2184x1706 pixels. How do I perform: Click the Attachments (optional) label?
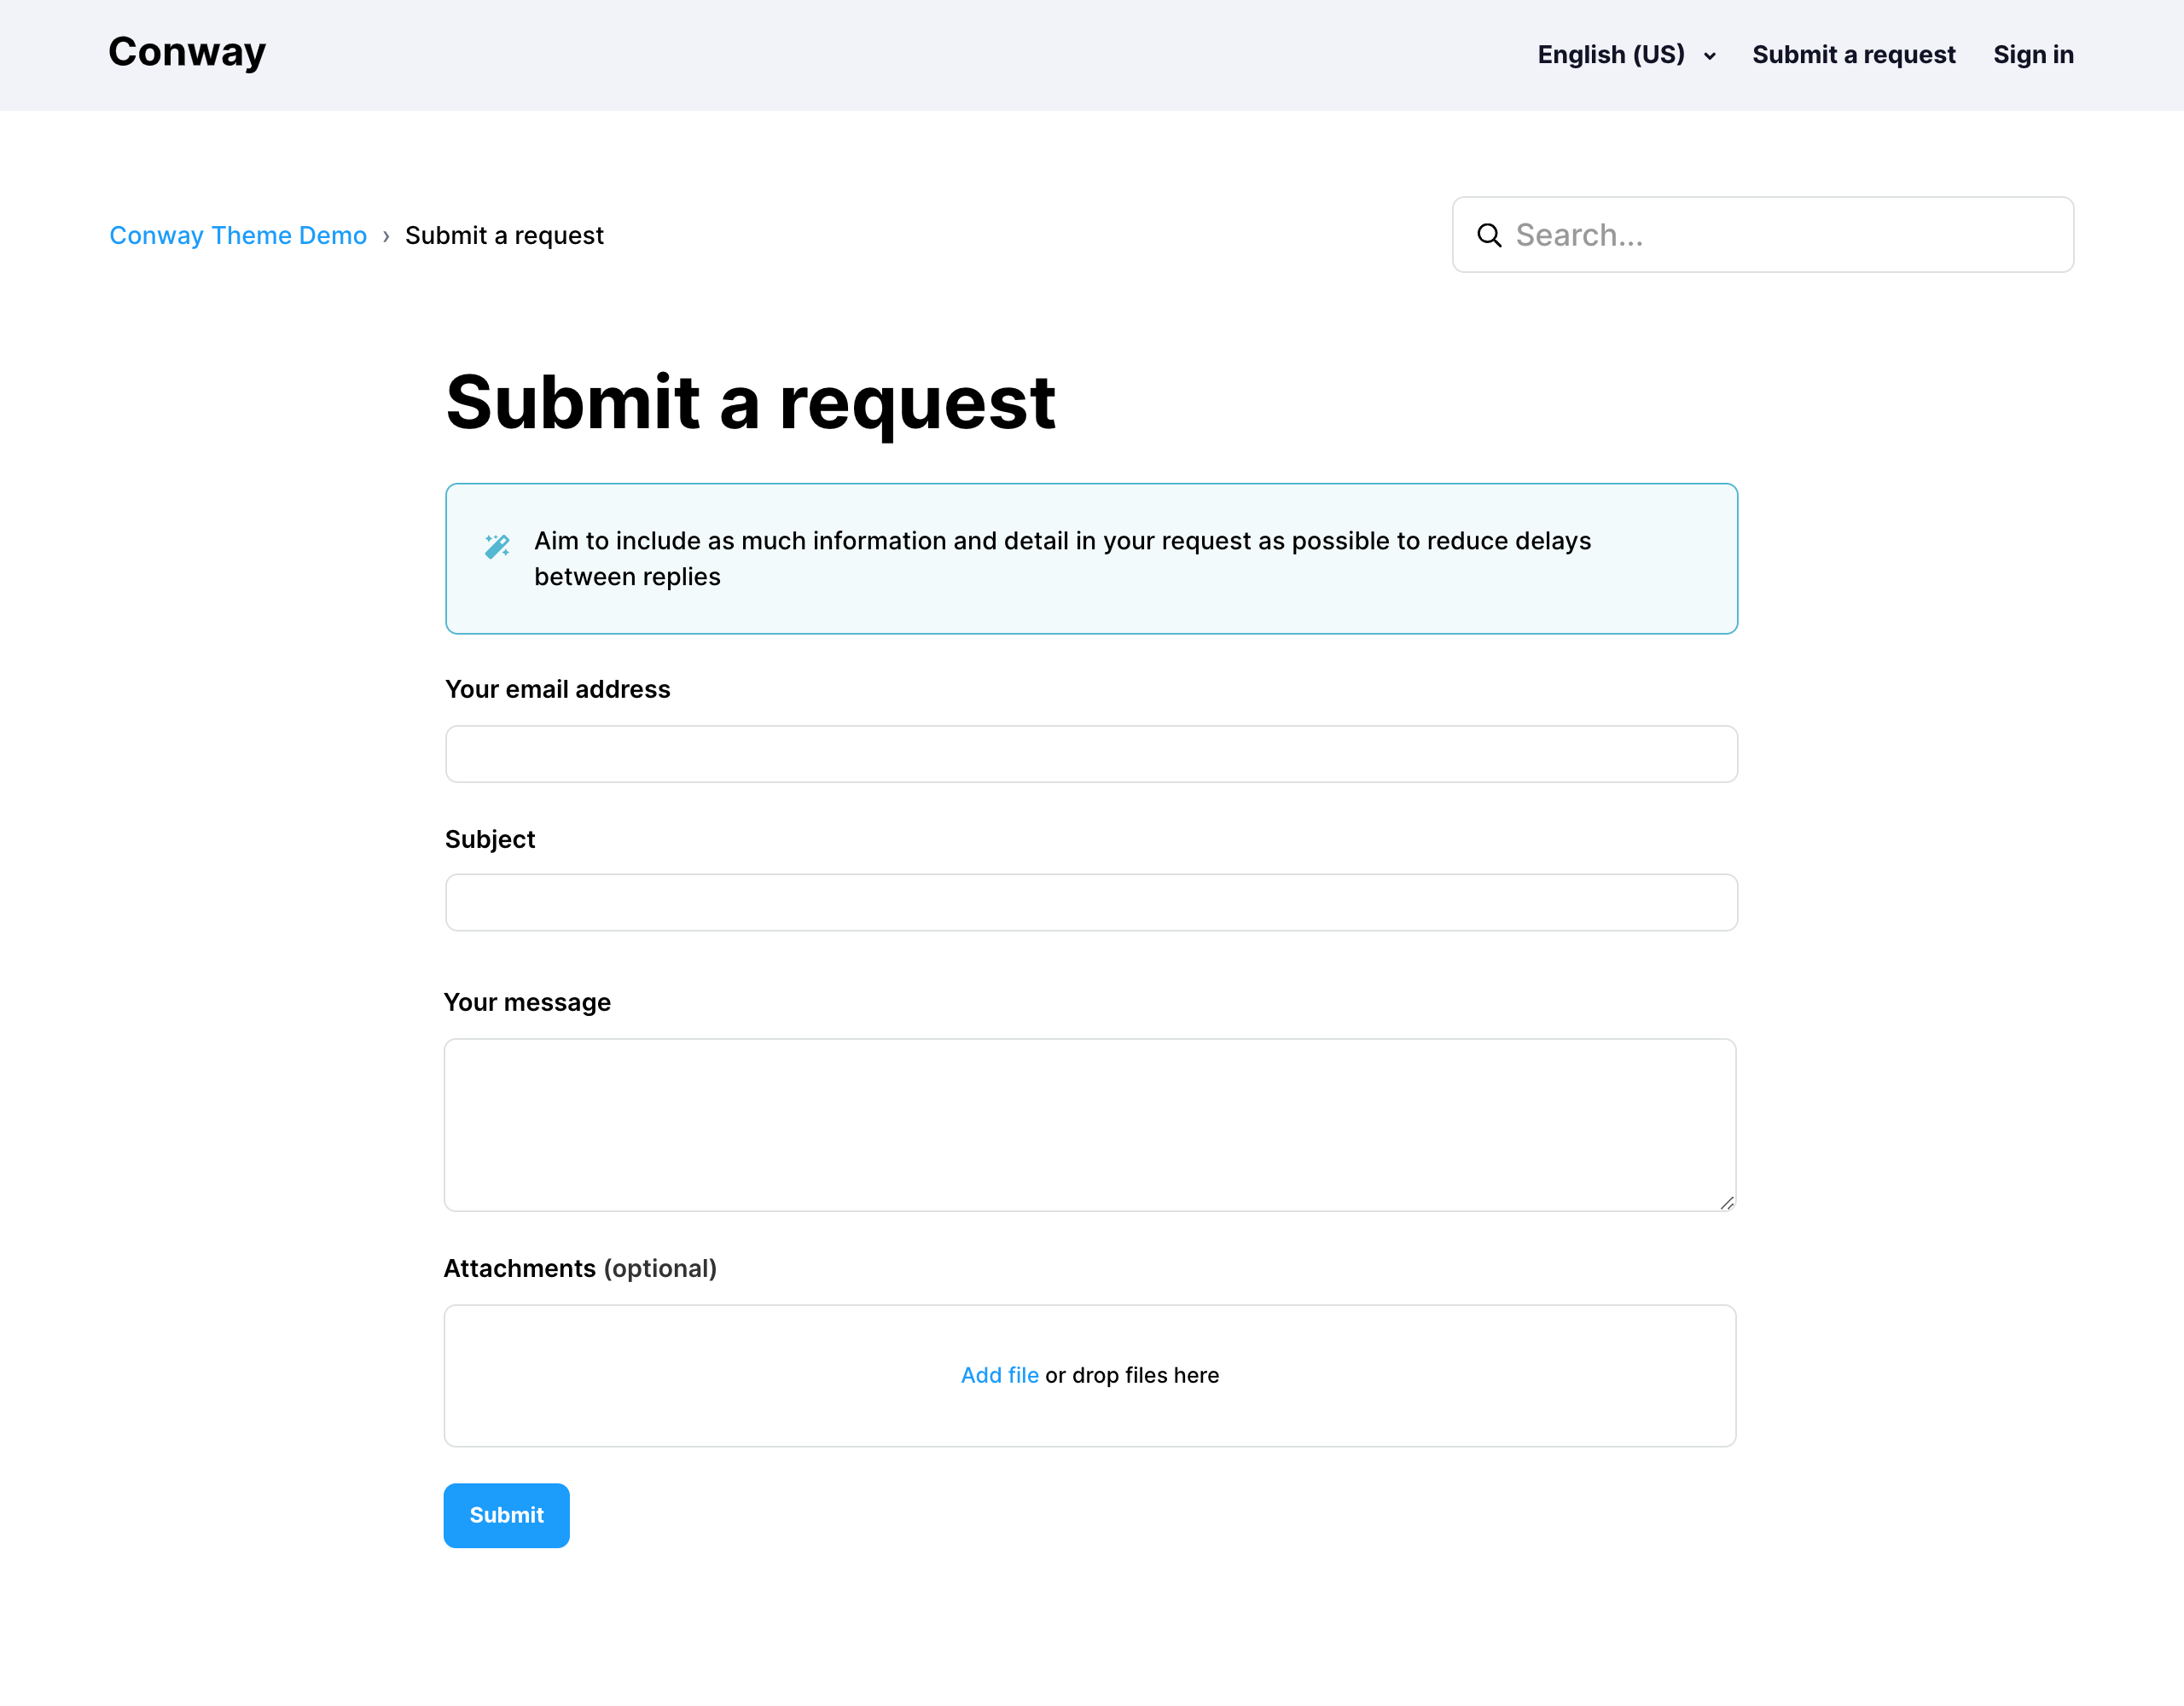pyautogui.click(x=580, y=1268)
